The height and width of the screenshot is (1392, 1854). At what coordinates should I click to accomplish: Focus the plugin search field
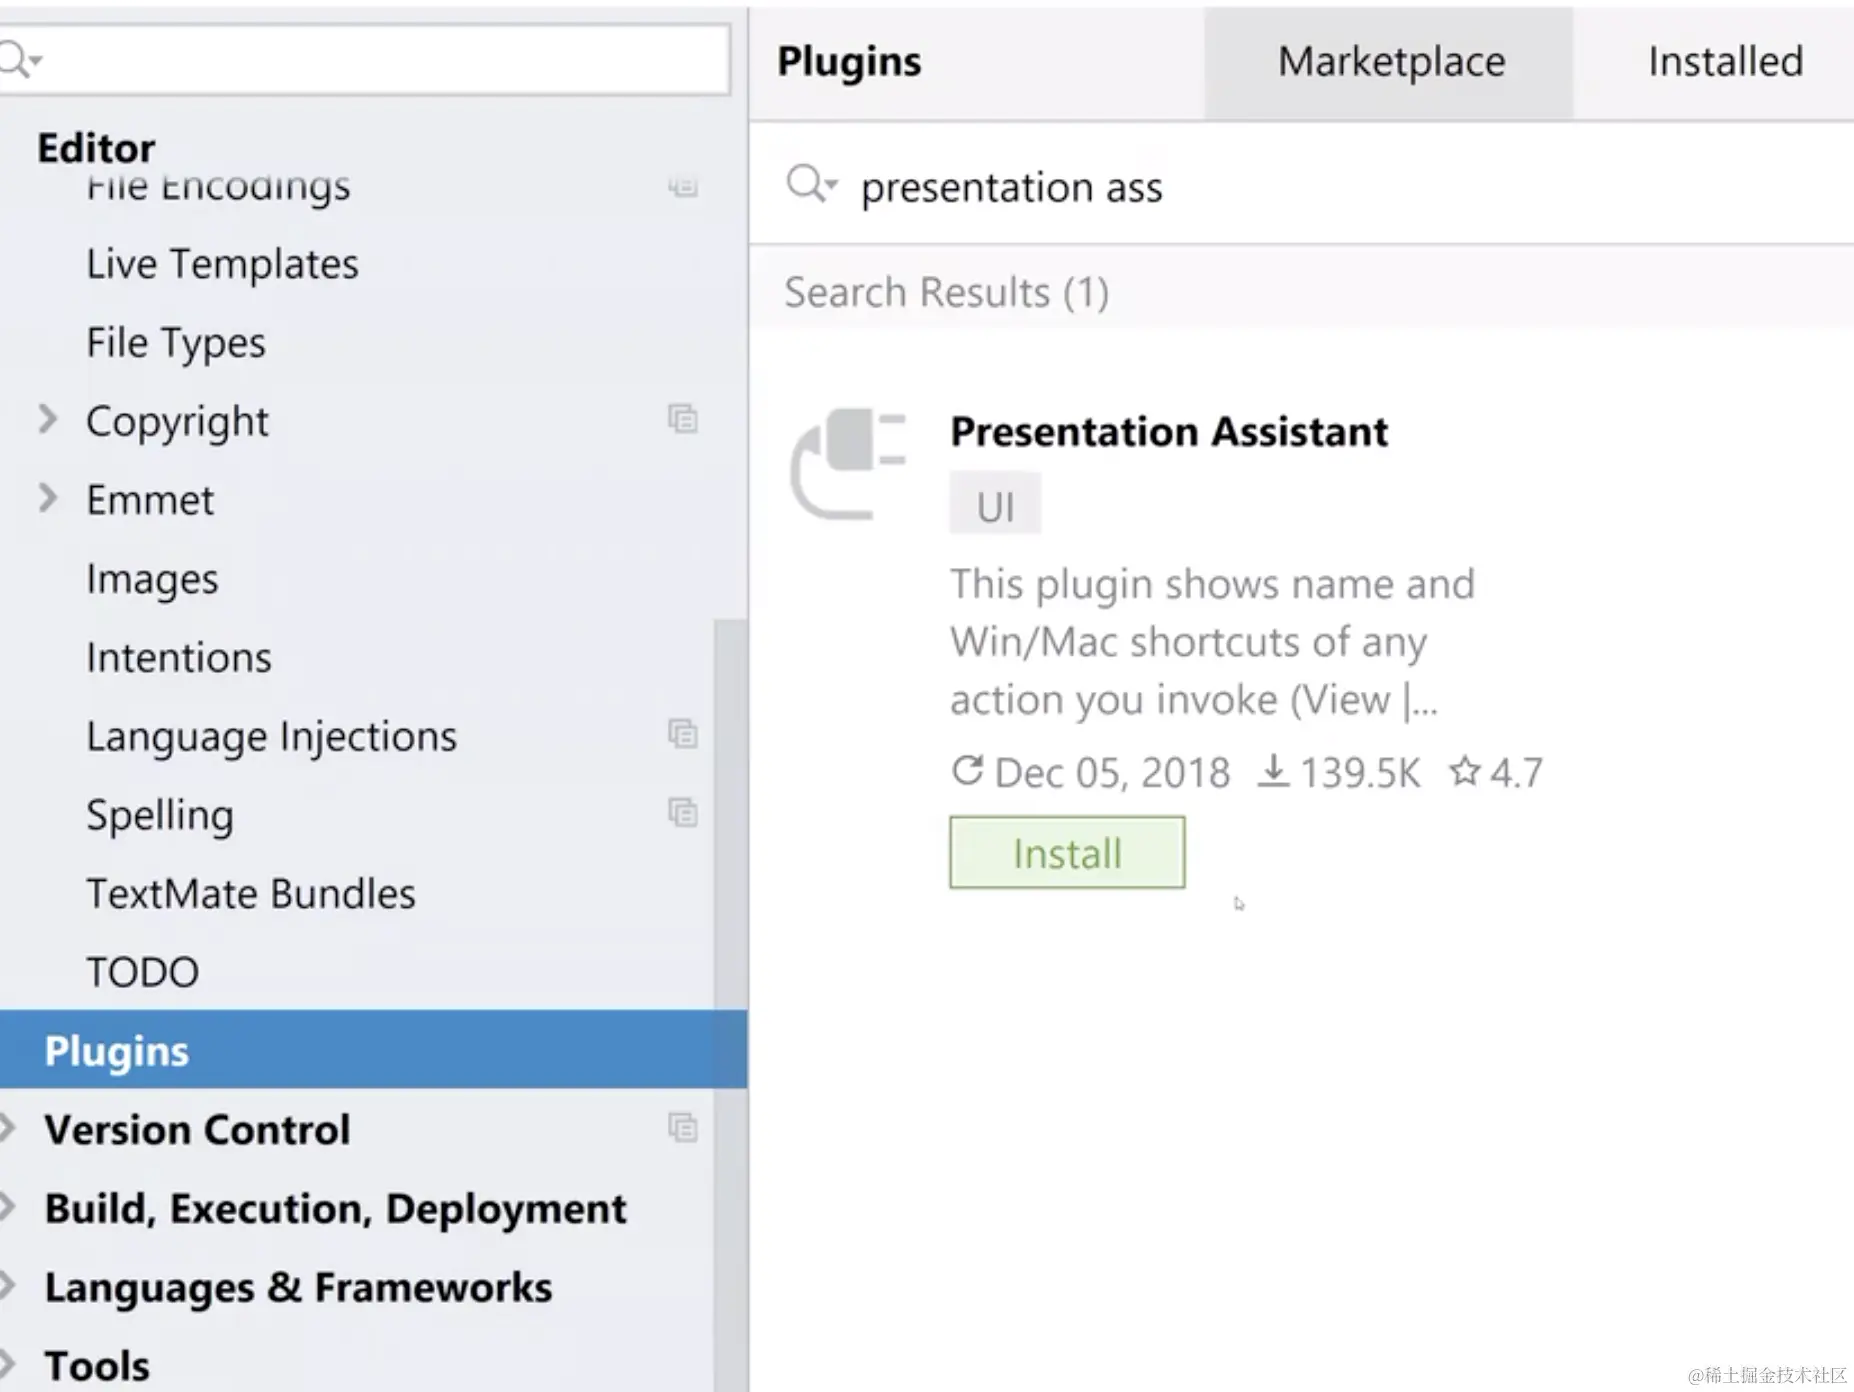click(x=1300, y=187)
